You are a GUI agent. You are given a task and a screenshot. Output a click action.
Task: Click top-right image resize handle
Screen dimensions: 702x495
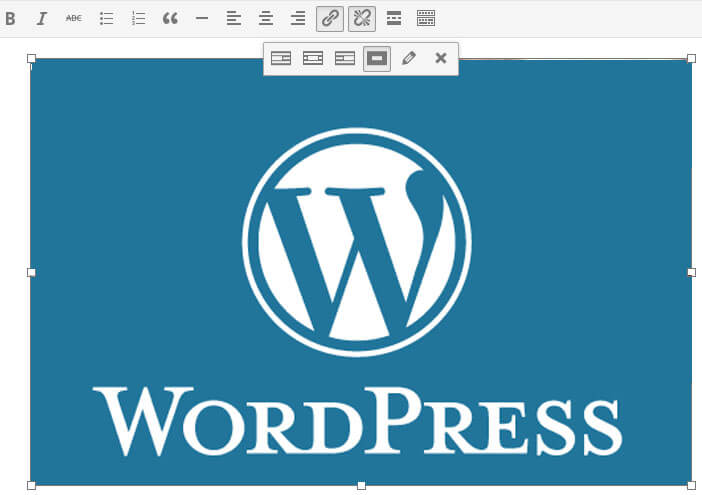pos(691,58)
